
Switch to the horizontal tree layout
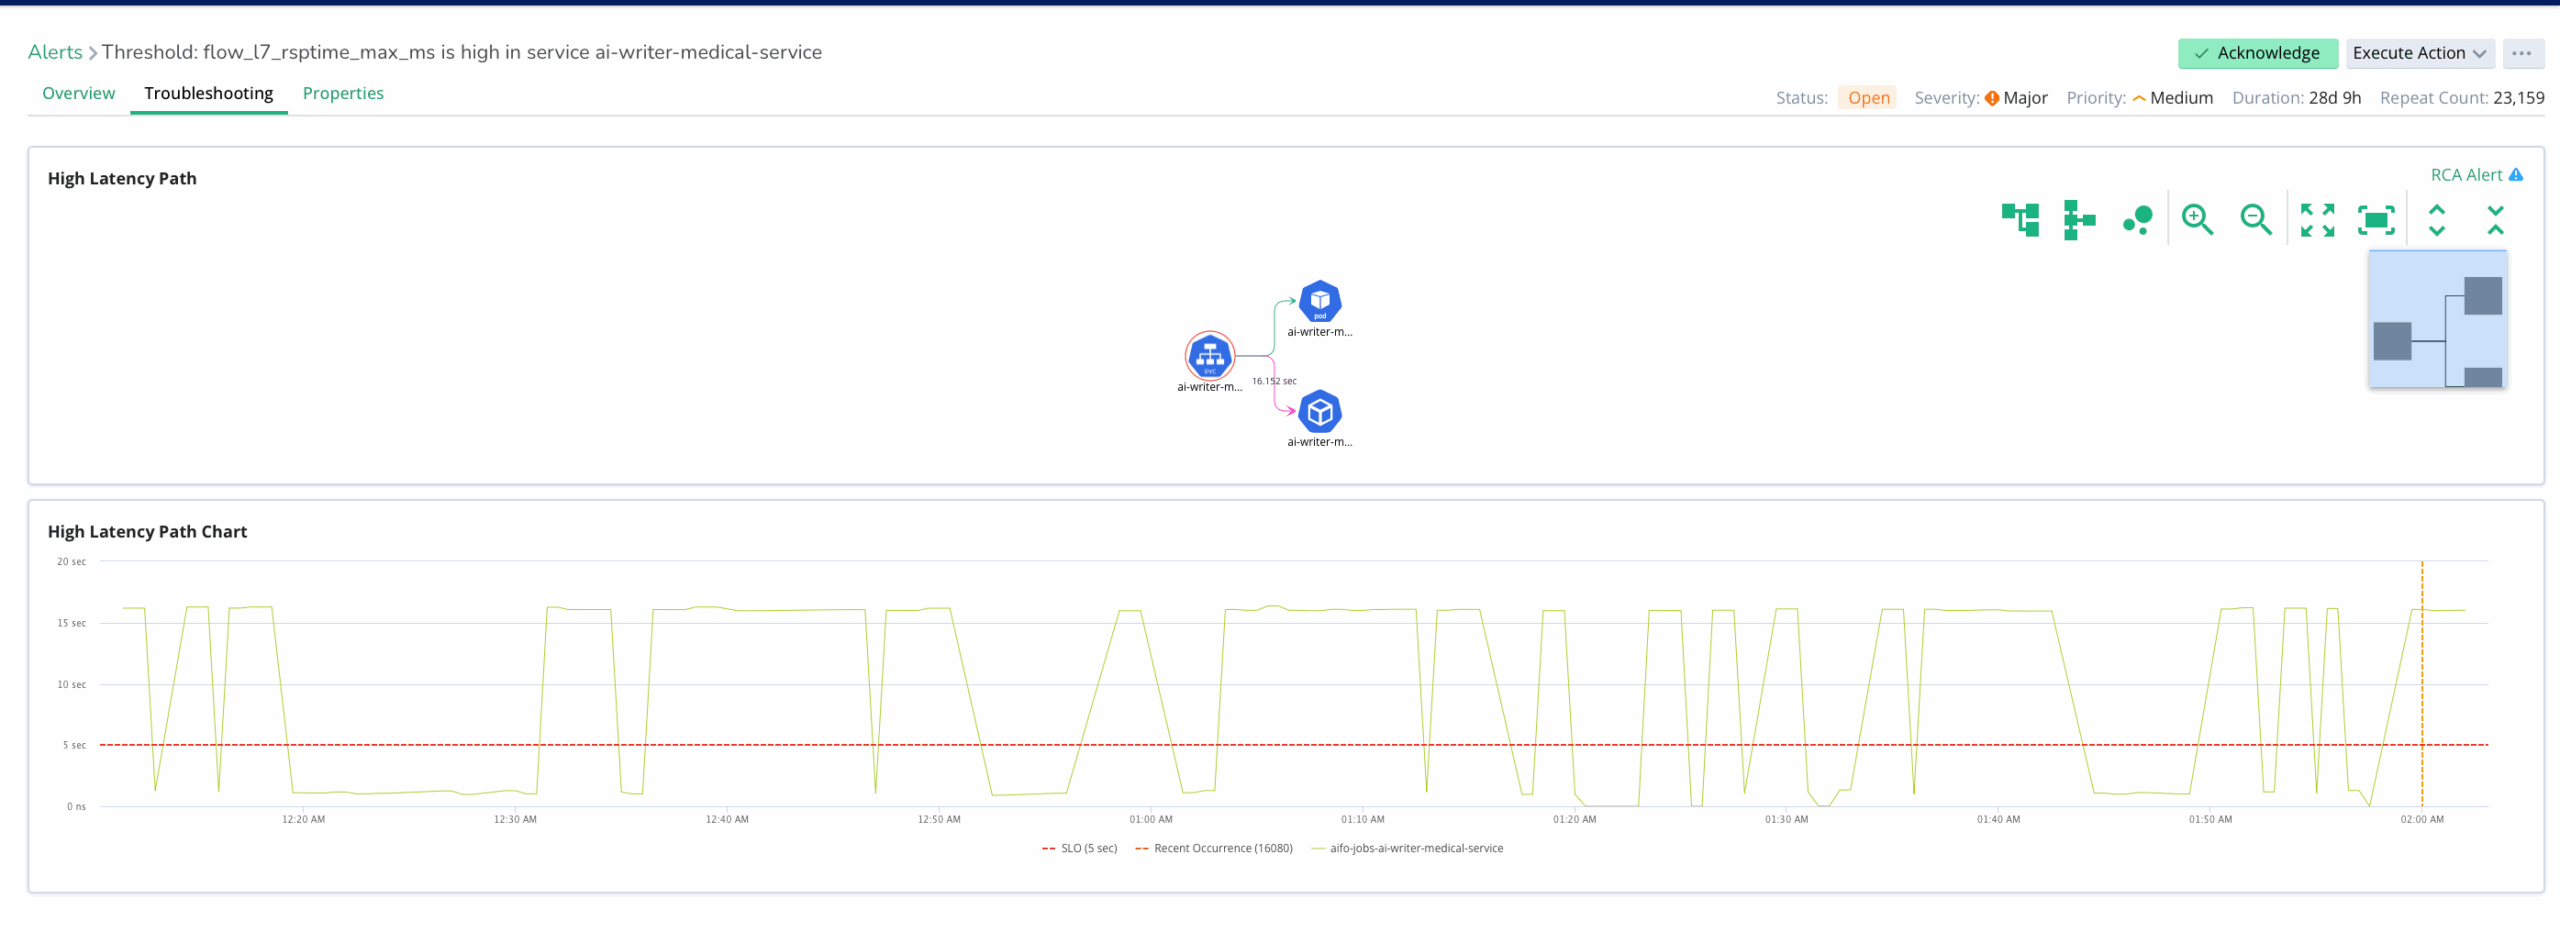(2079, 218)
